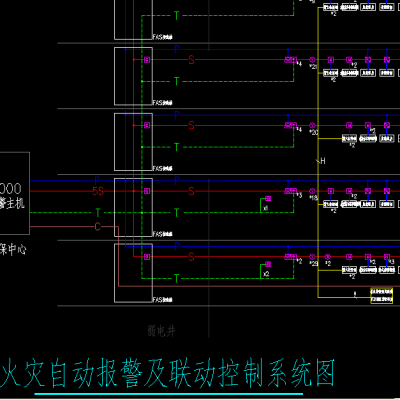Click the circular detector symbol marked *20
Viewport: 400px width, 400px height.
(x=312, y=125)
